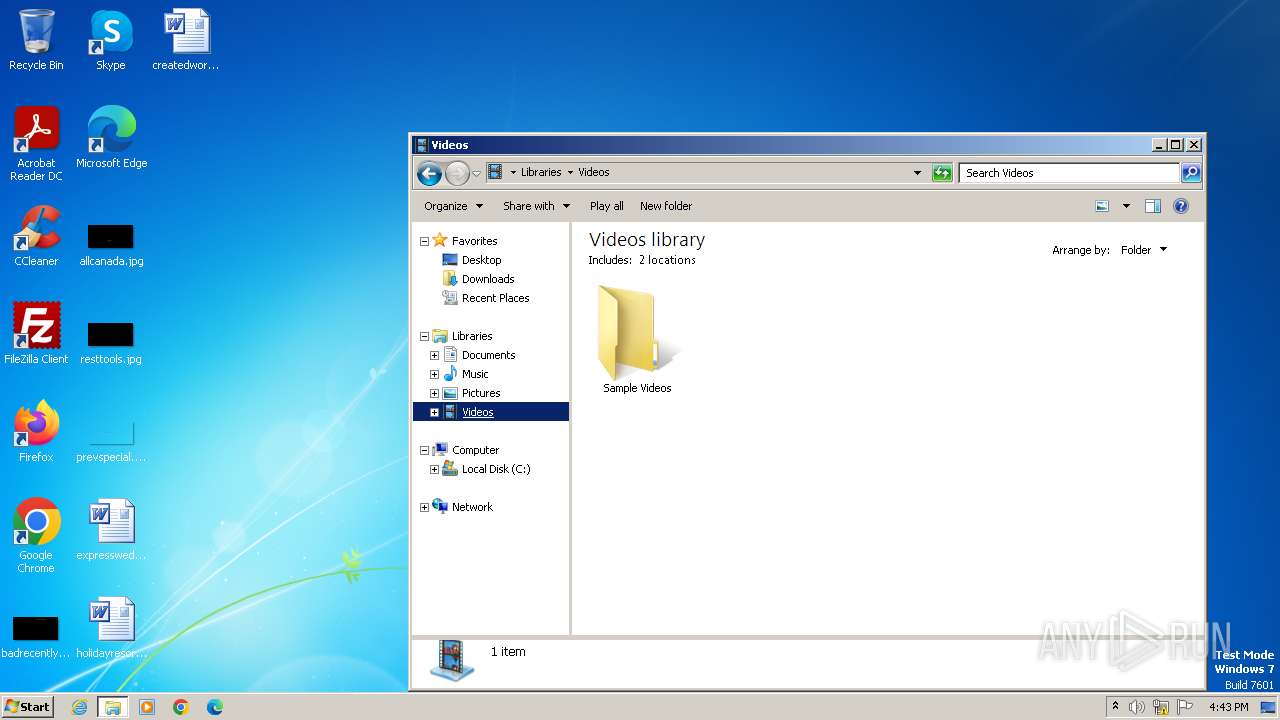Click the 2 locations link
1280x720 pixels.
(667, 260)
